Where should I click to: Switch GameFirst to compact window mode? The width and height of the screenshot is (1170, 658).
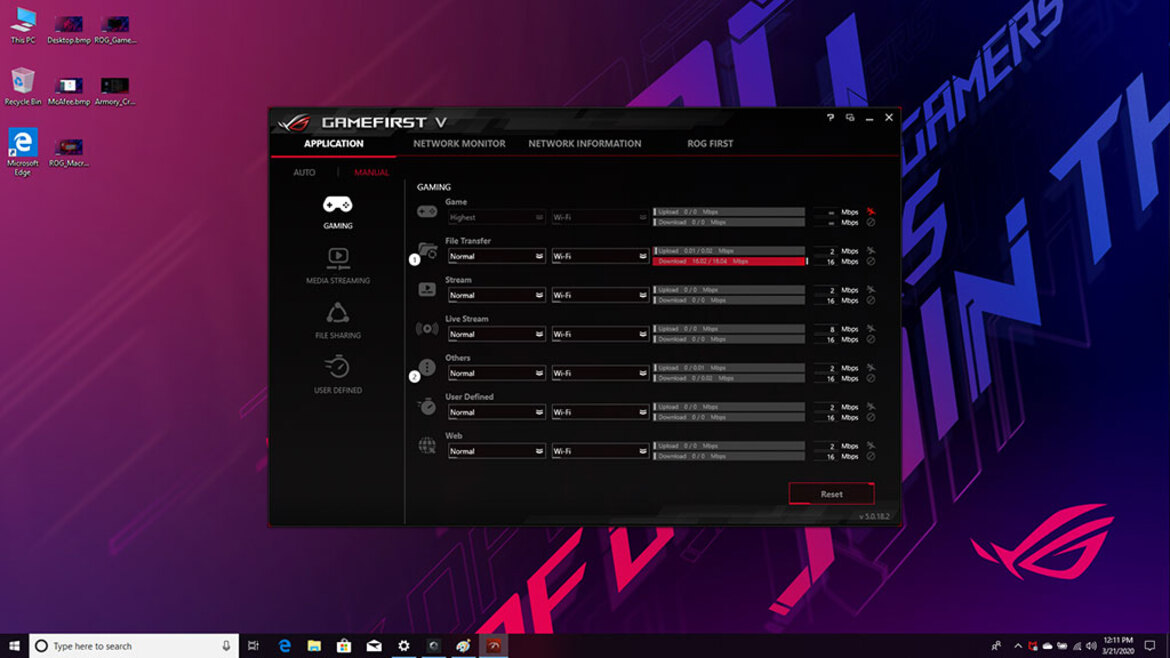(850, 118)
